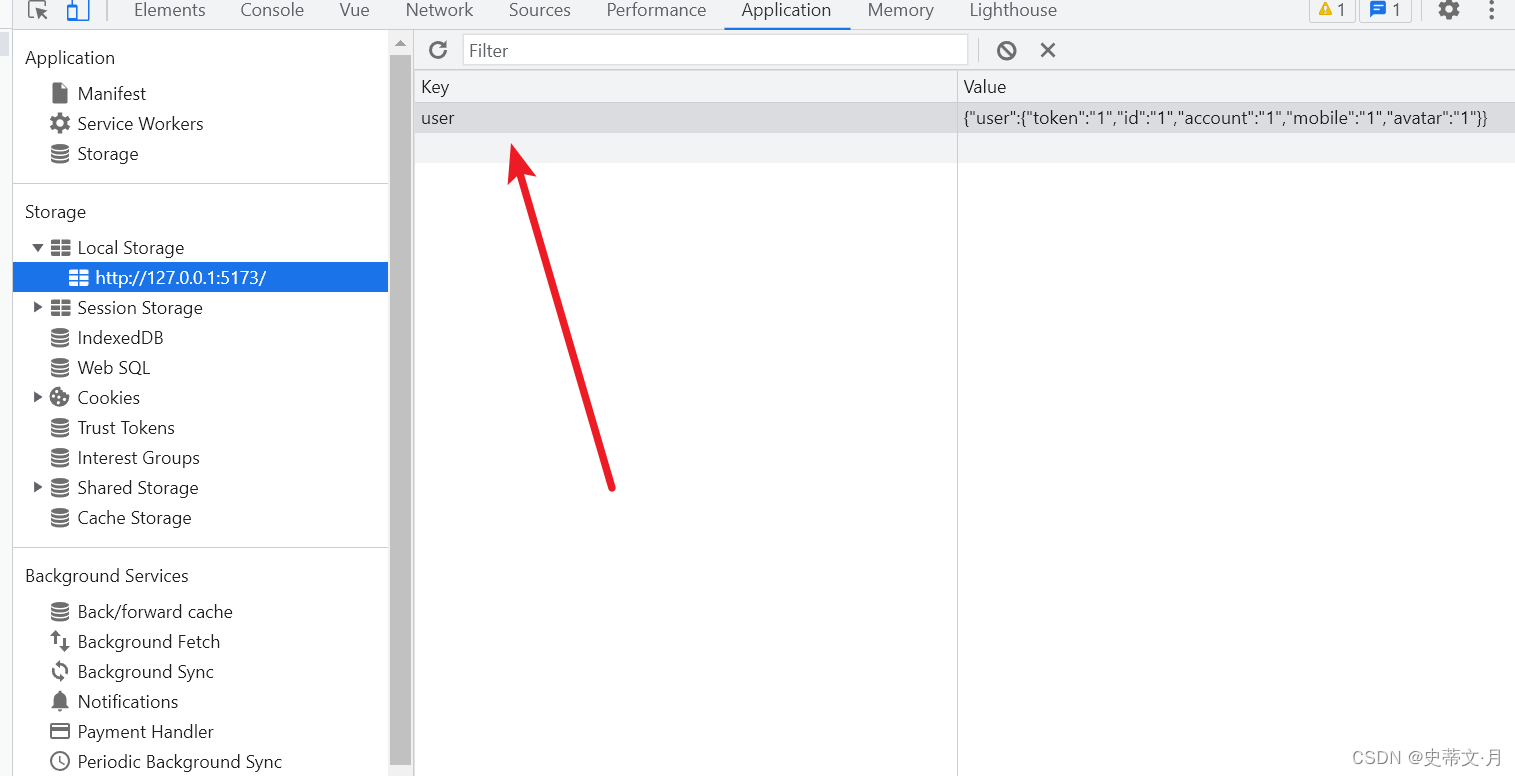Click the Cookies cookie icon
Viewport: 1515px width, 776px height.
[x=60, y=397]
